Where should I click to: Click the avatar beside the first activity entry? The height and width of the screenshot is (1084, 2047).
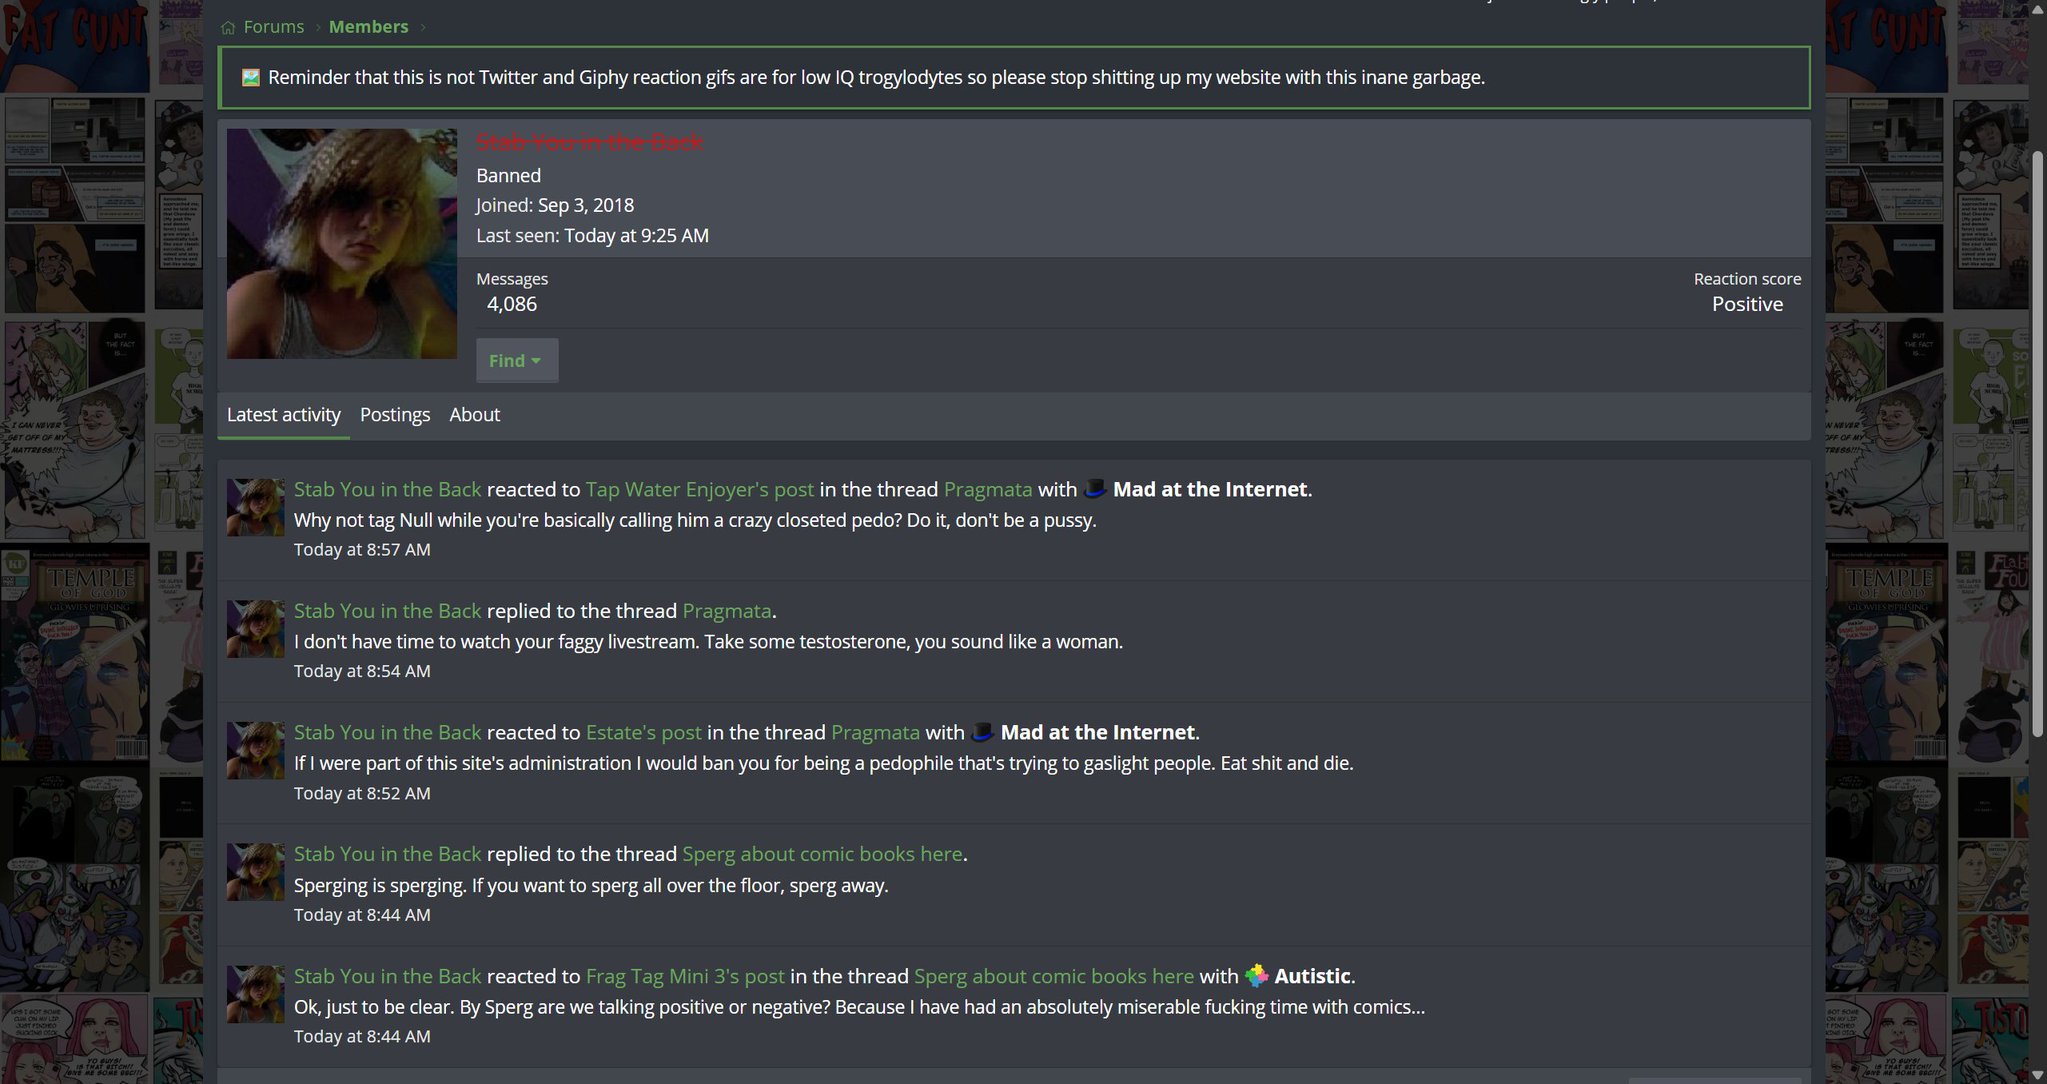pyautogui.click(x=255, y=507)
